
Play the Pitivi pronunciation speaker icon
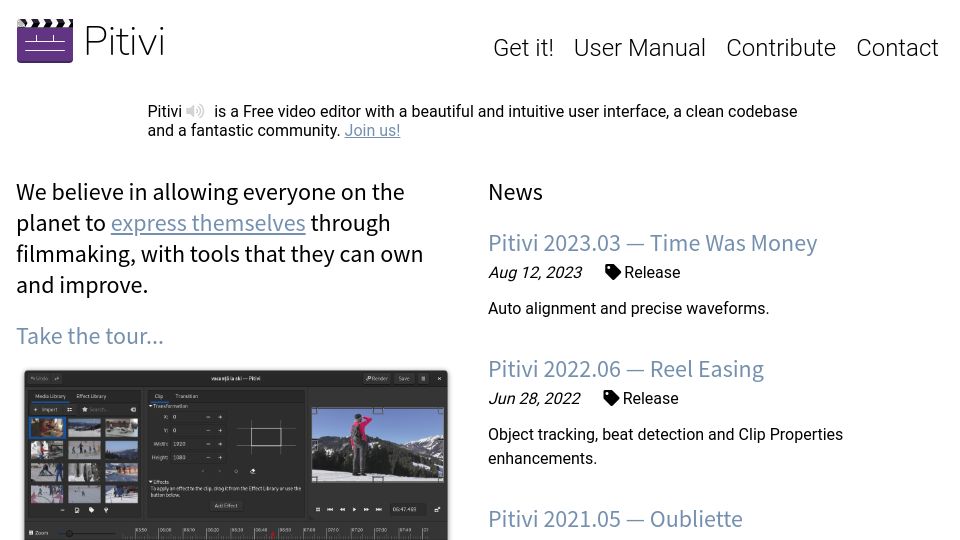tap(195, 111)
